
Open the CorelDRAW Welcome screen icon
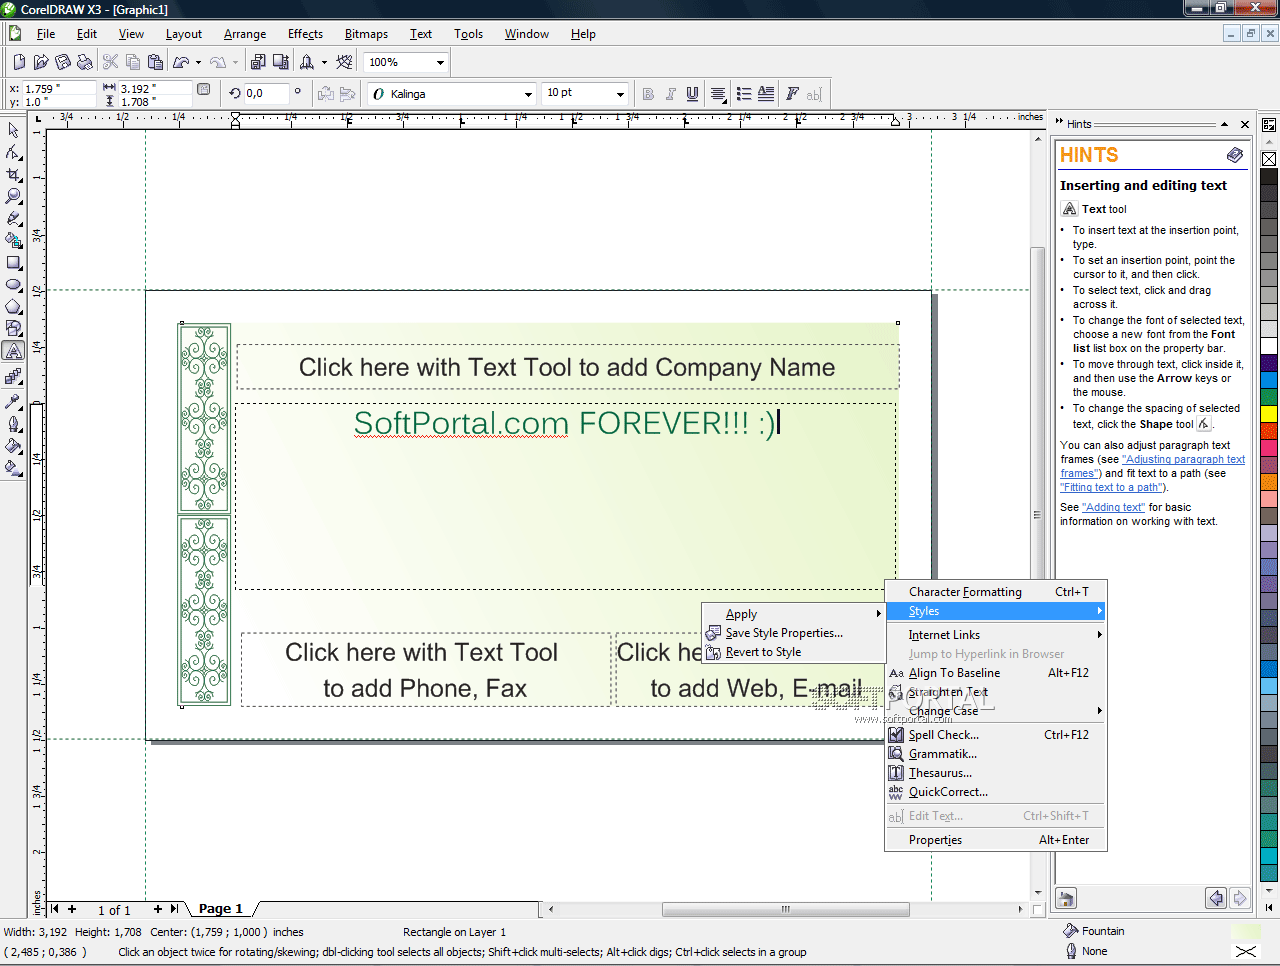[345, 62]
